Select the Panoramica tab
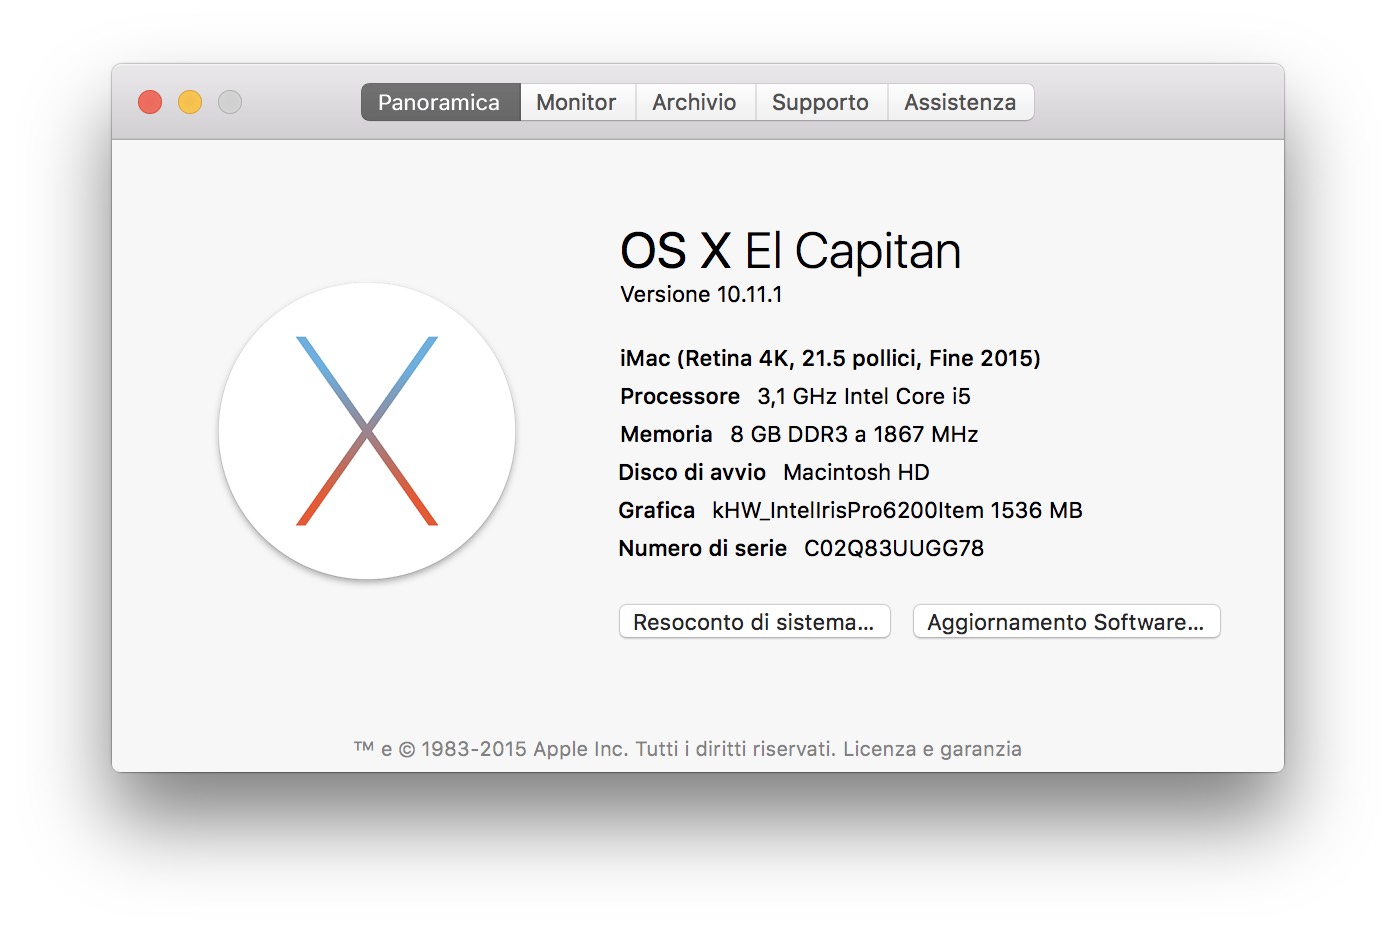Viewport: 1396px width, 932px height. [439, 102]
